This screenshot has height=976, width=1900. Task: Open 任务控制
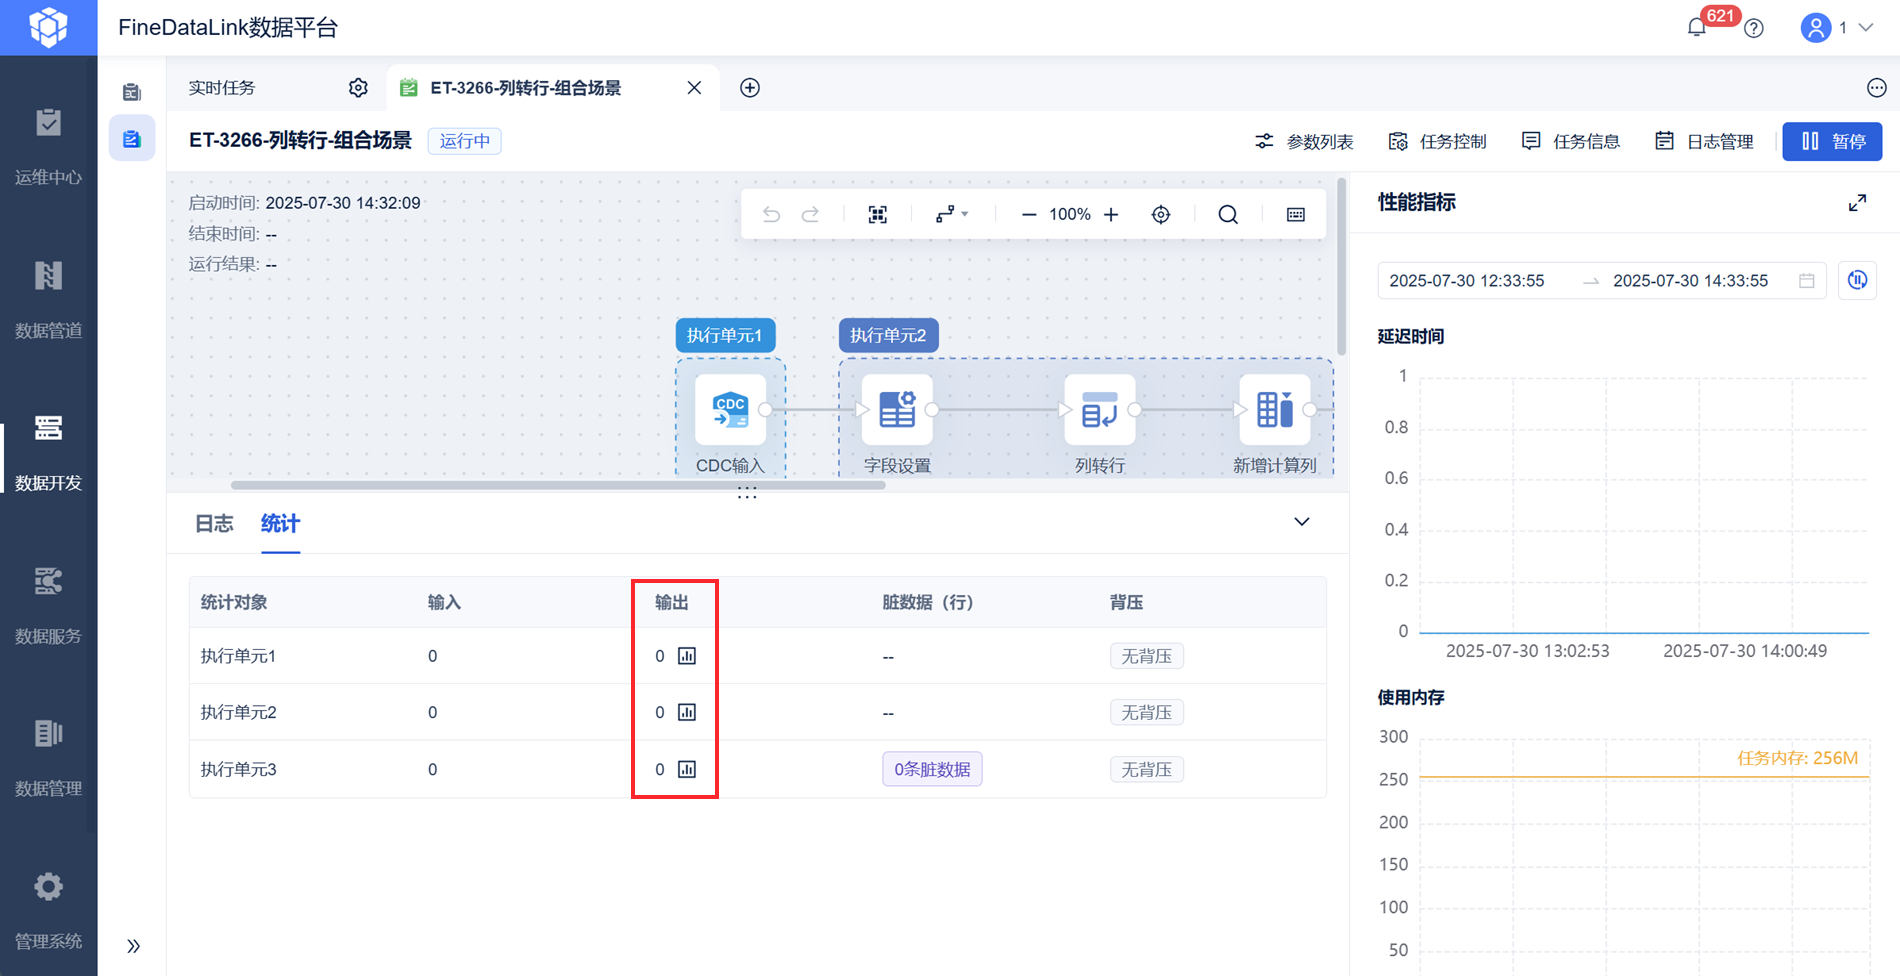click(1438, 141)
